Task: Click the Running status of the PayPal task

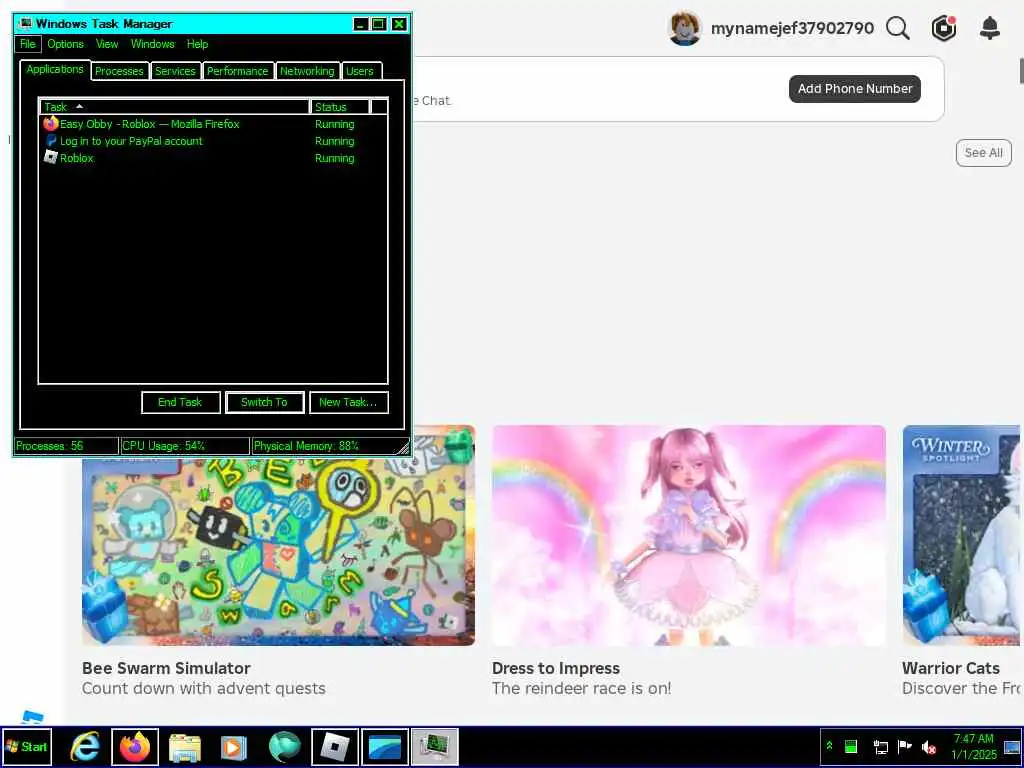Action: (334, 141)
